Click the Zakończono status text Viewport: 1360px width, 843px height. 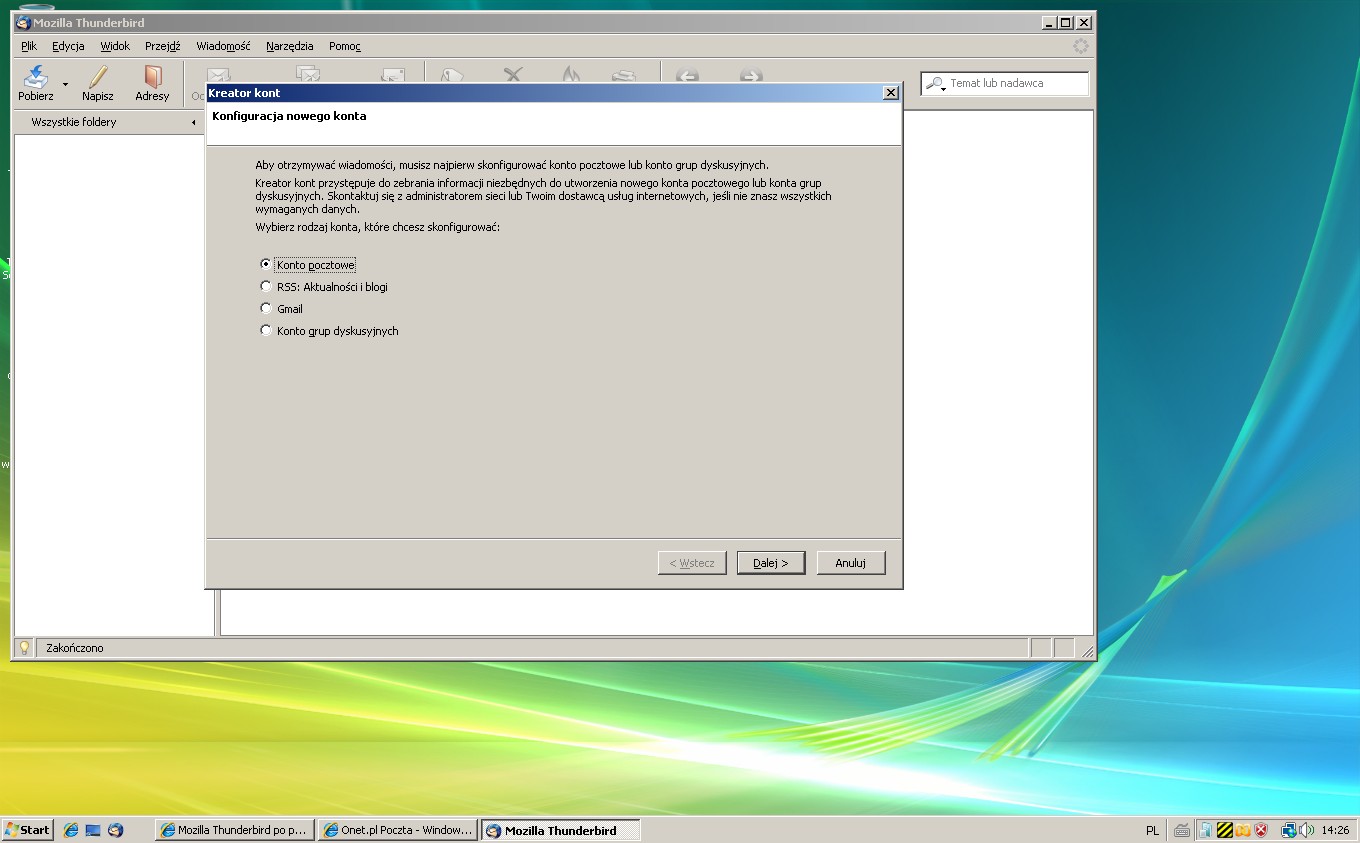coord(75,648)
